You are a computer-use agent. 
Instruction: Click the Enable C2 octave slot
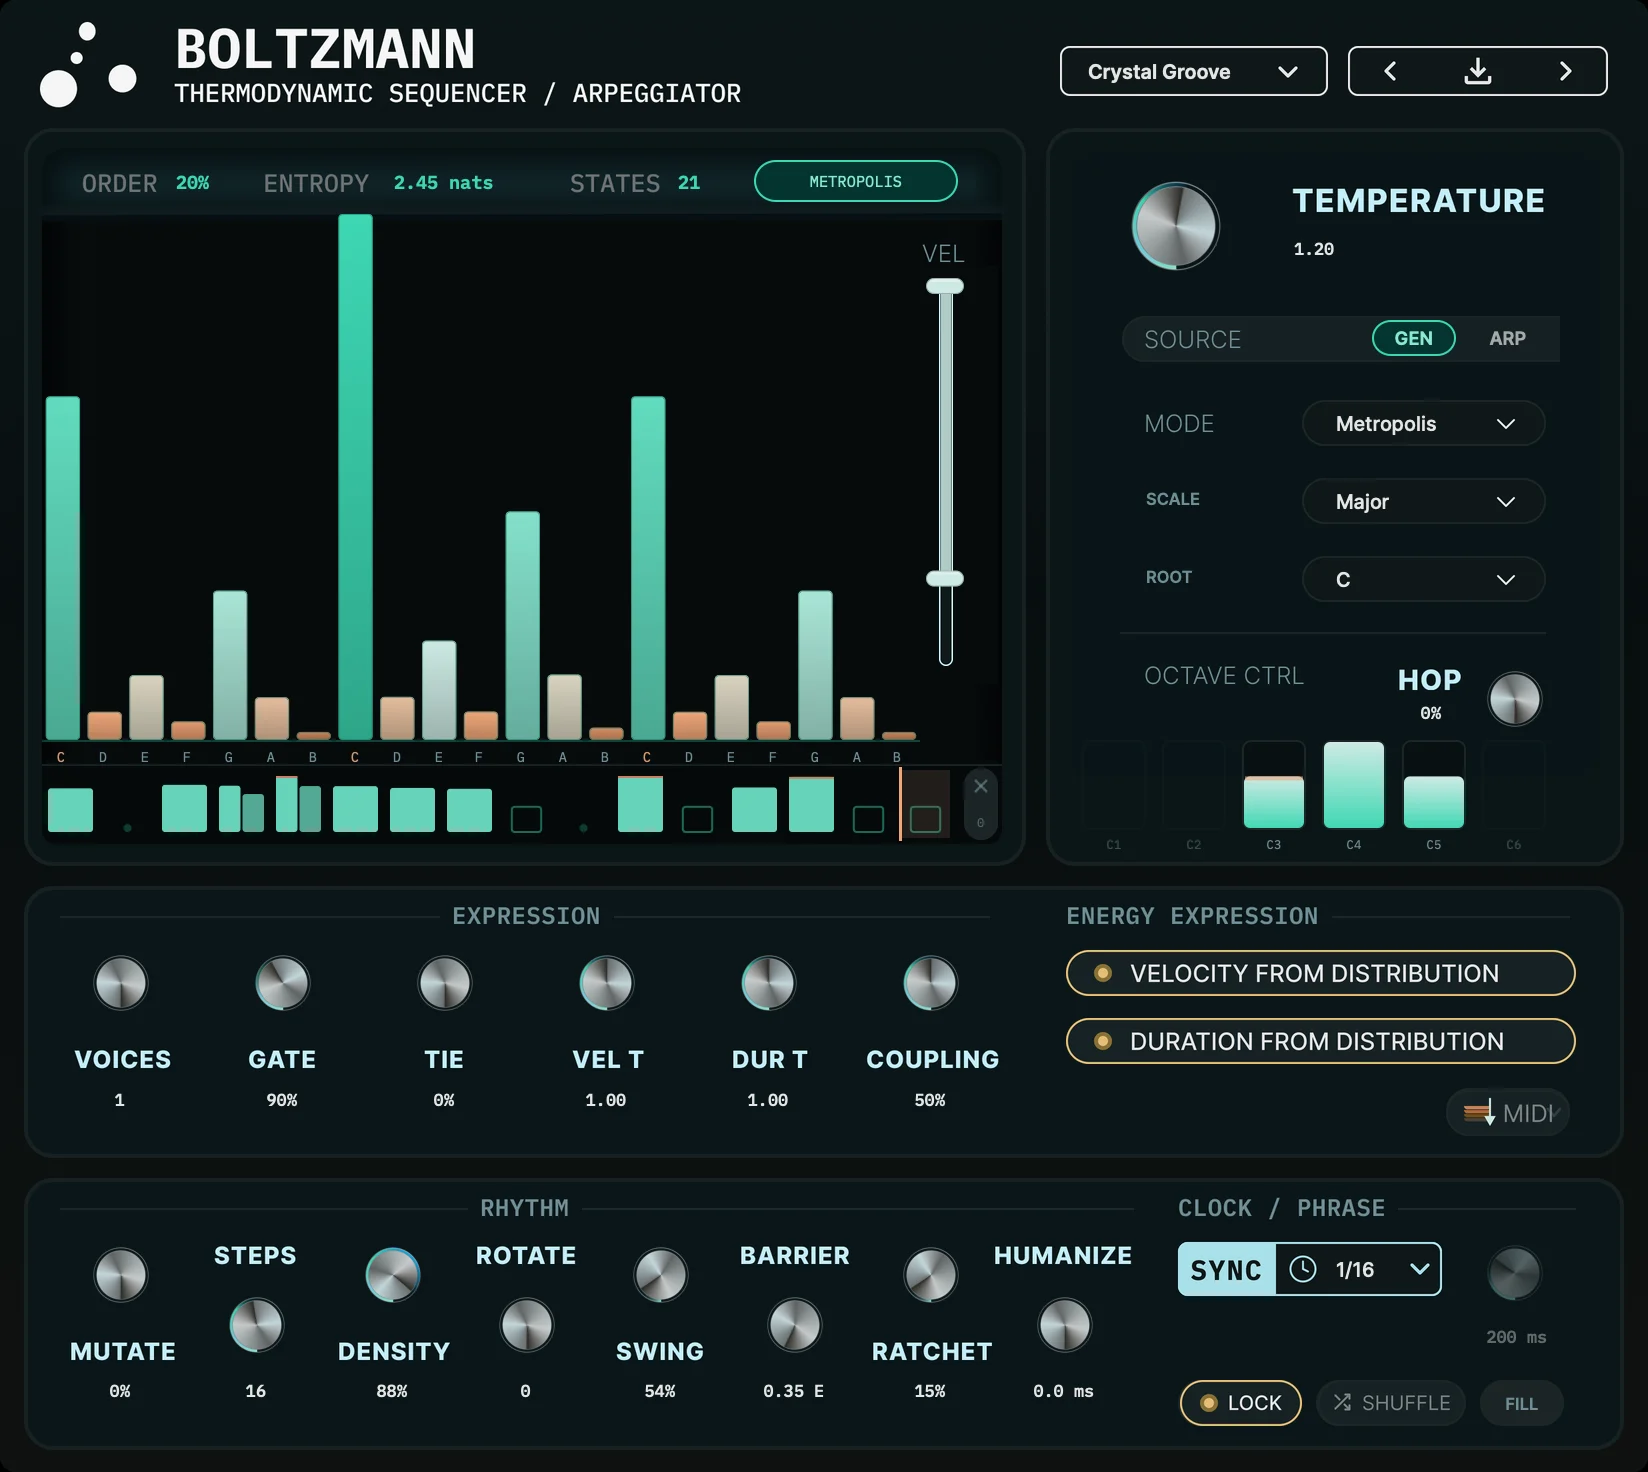click(x=1194, y=785)
